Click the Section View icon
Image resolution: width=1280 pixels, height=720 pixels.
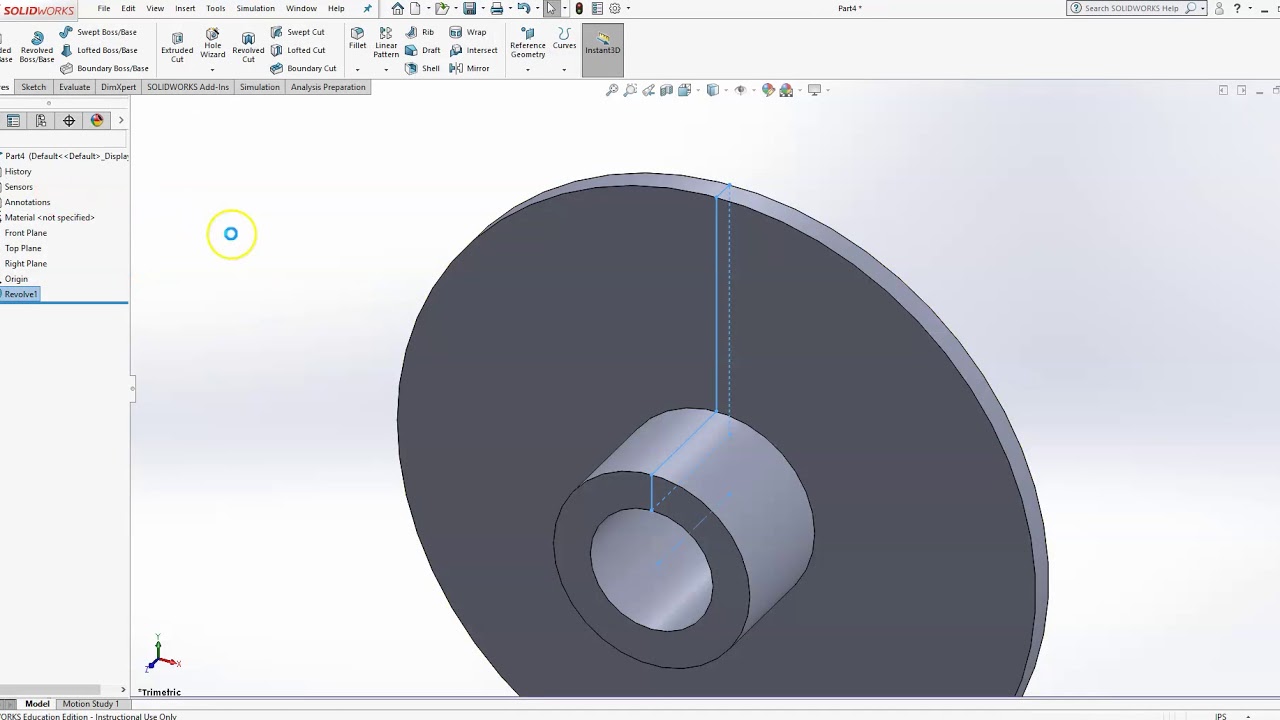point(666,90)
